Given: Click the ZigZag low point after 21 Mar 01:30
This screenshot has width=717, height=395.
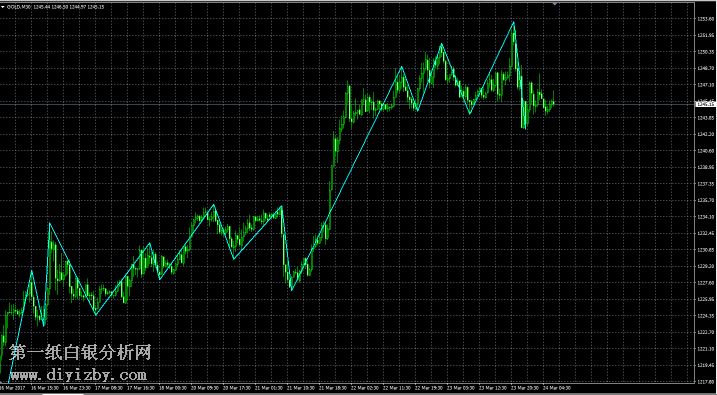Looking at the screenshot, I should click(x=292, y=289).
